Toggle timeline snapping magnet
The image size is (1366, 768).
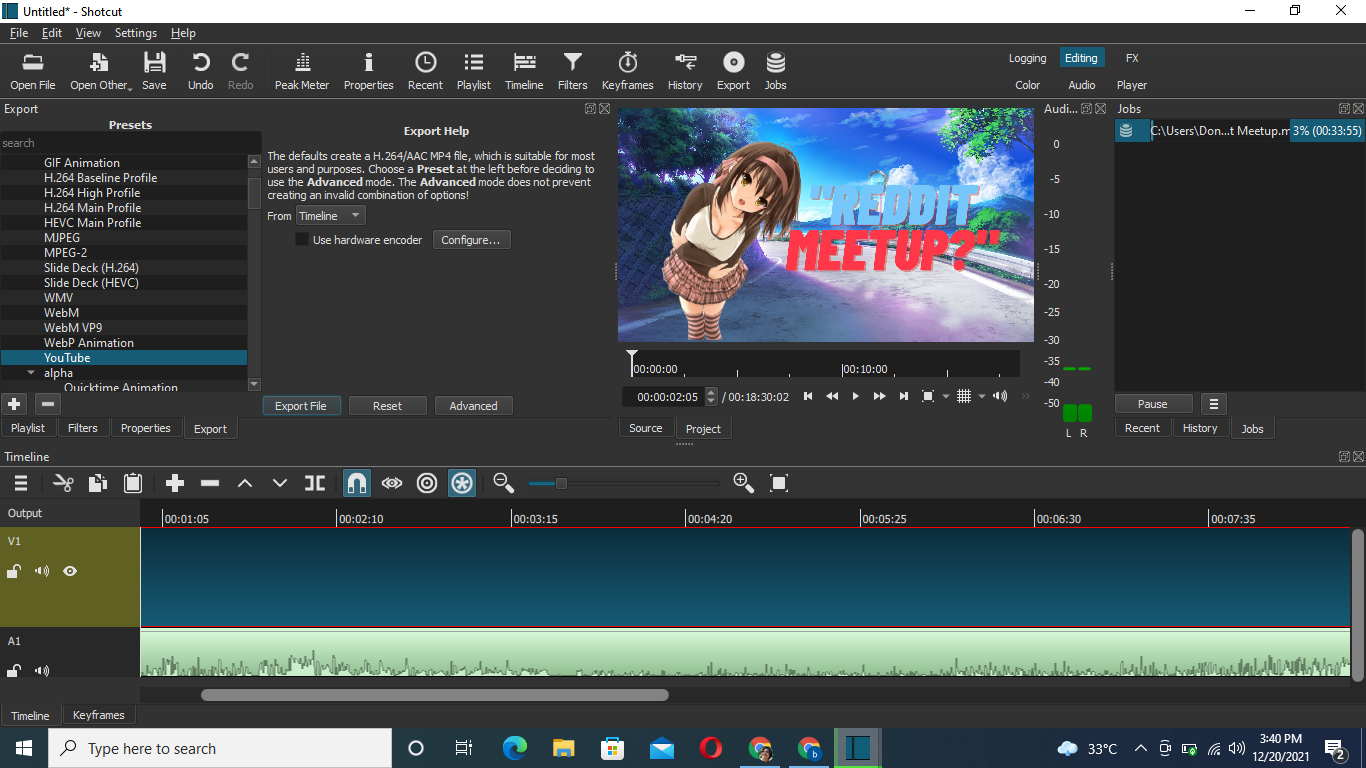356,484
